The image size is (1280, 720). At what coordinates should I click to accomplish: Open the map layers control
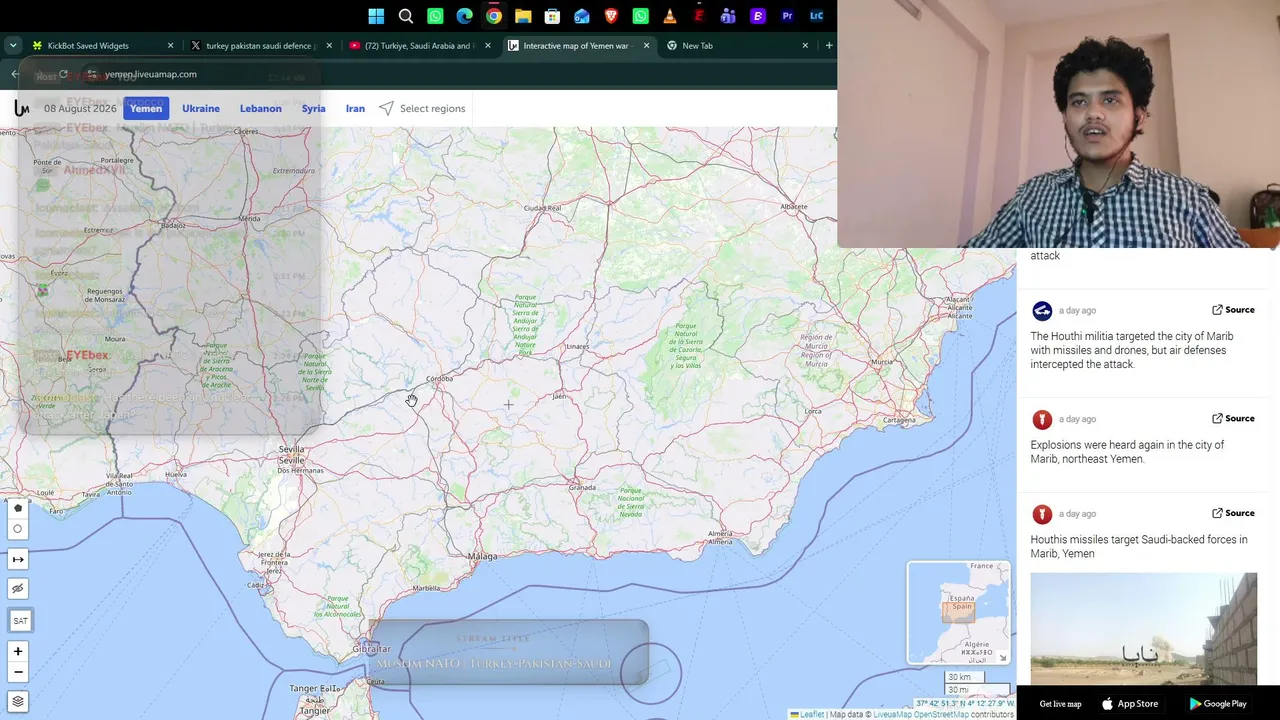click(x=18, y=701)
